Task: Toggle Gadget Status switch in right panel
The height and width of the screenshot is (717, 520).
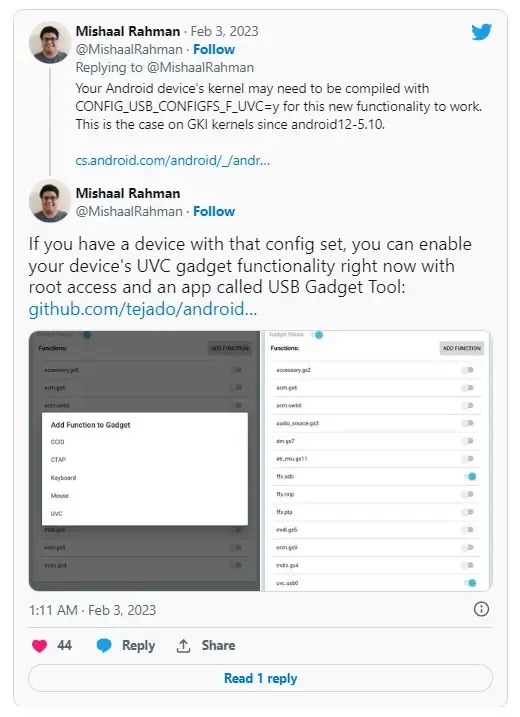Action: (316, 335)
